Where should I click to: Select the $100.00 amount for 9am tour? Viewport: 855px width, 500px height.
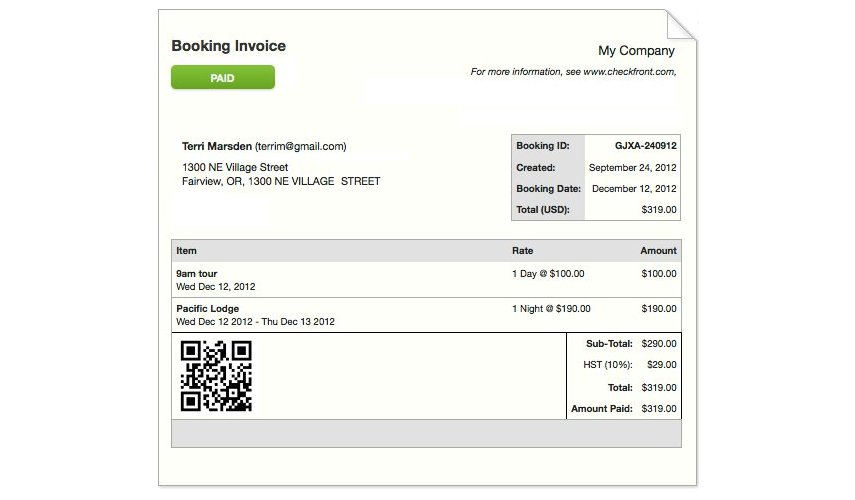tap(659, 274)
